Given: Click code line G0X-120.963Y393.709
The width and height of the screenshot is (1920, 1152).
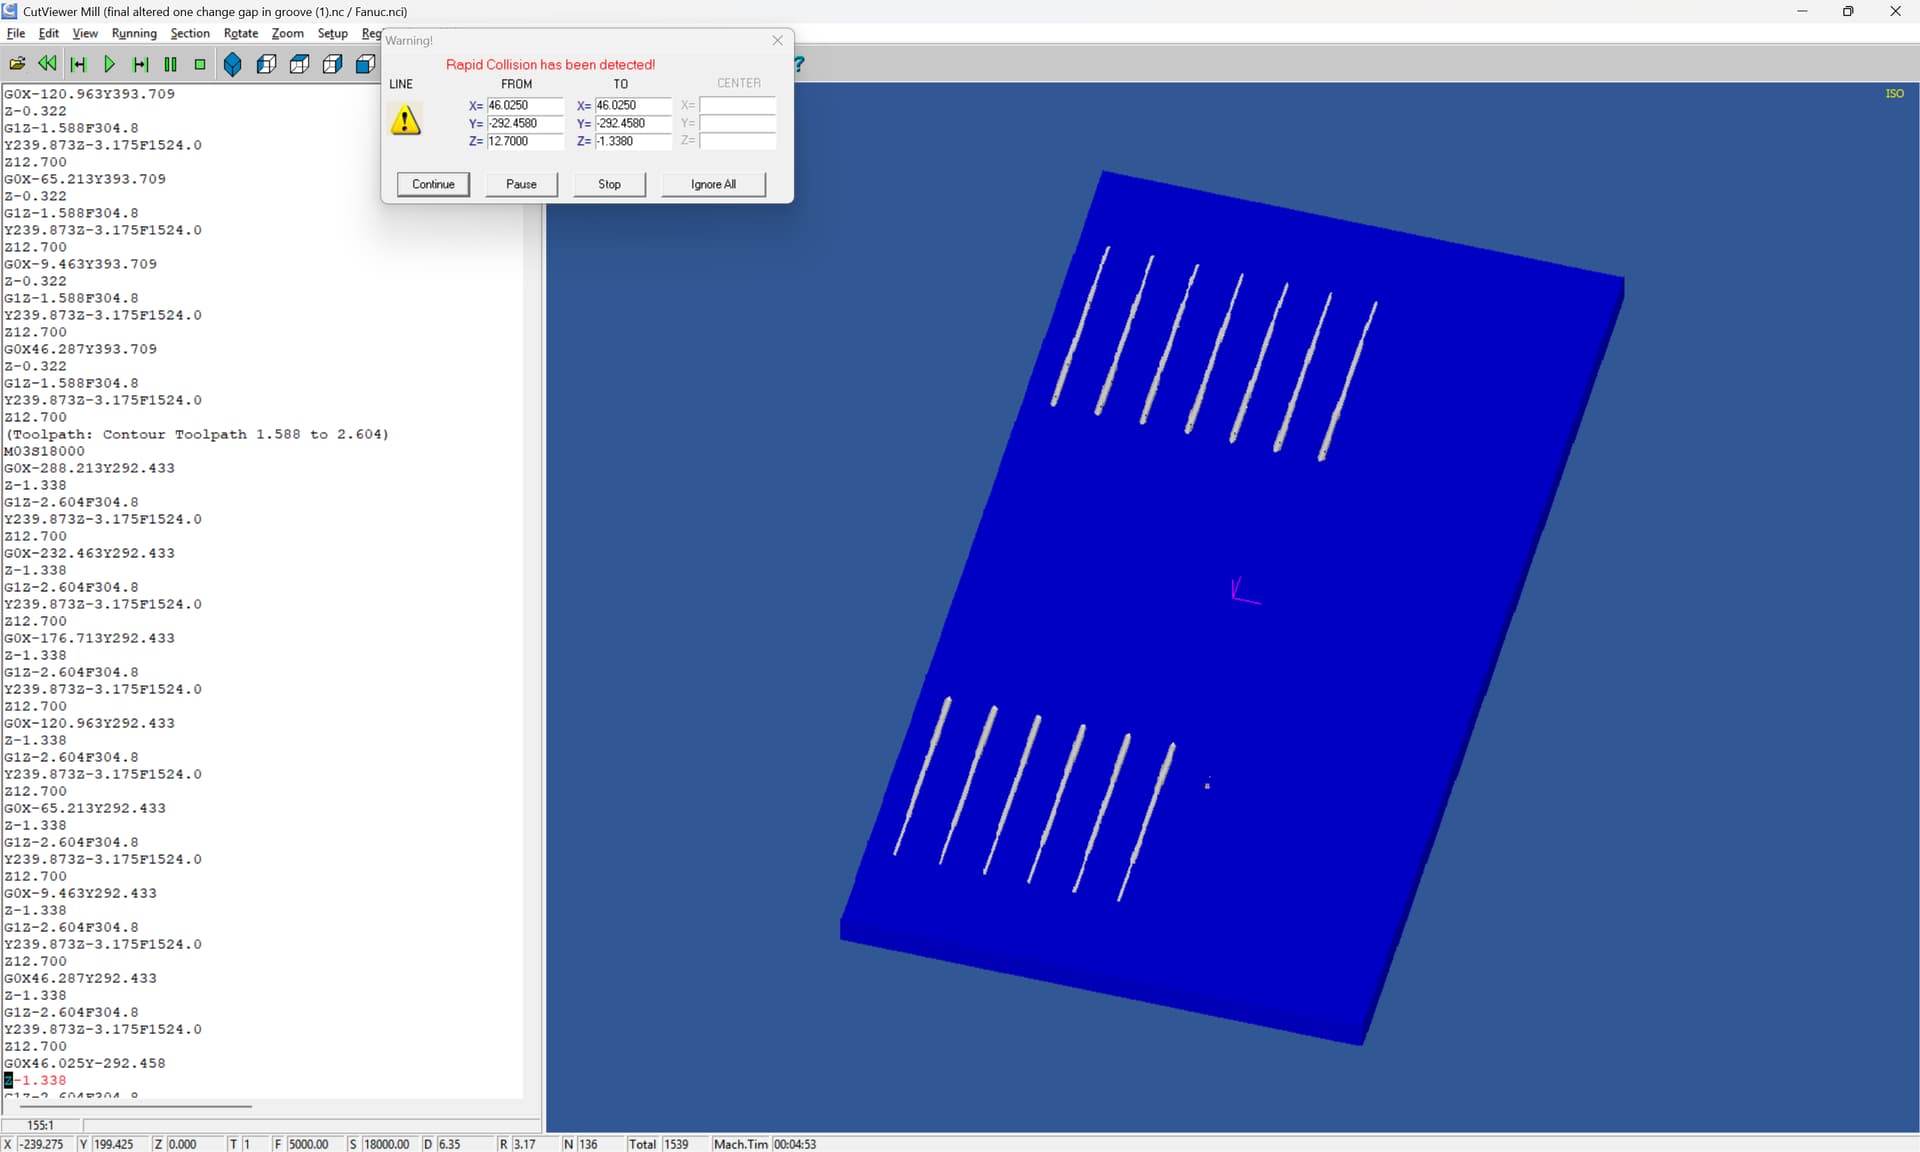Looking at the screenshot, I should [x=90, y=94].
